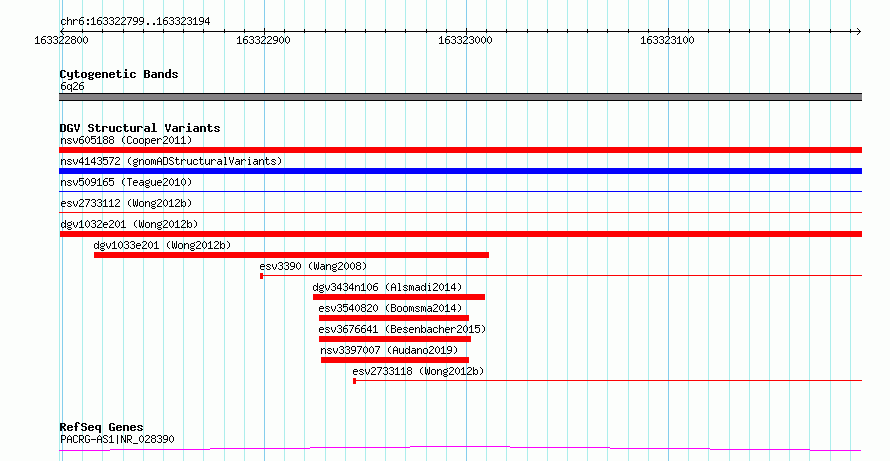
Task: Click the 6q26 band label
Action: point(72,87)
